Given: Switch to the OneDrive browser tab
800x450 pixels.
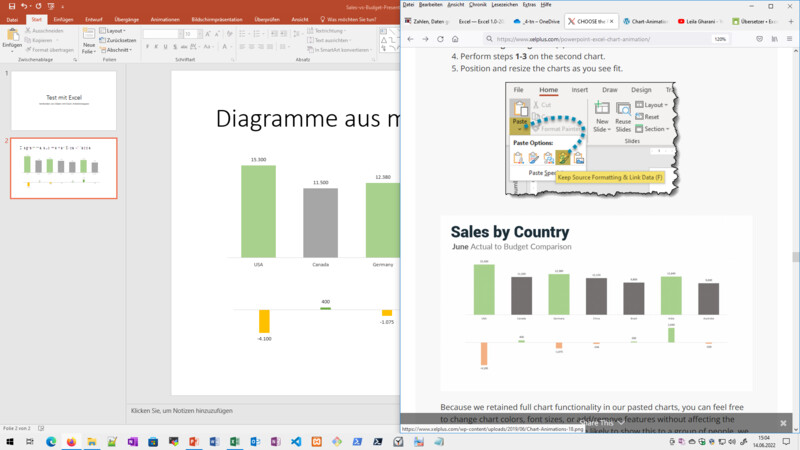Looking at the screenshot, I should [x=536, y=21].
